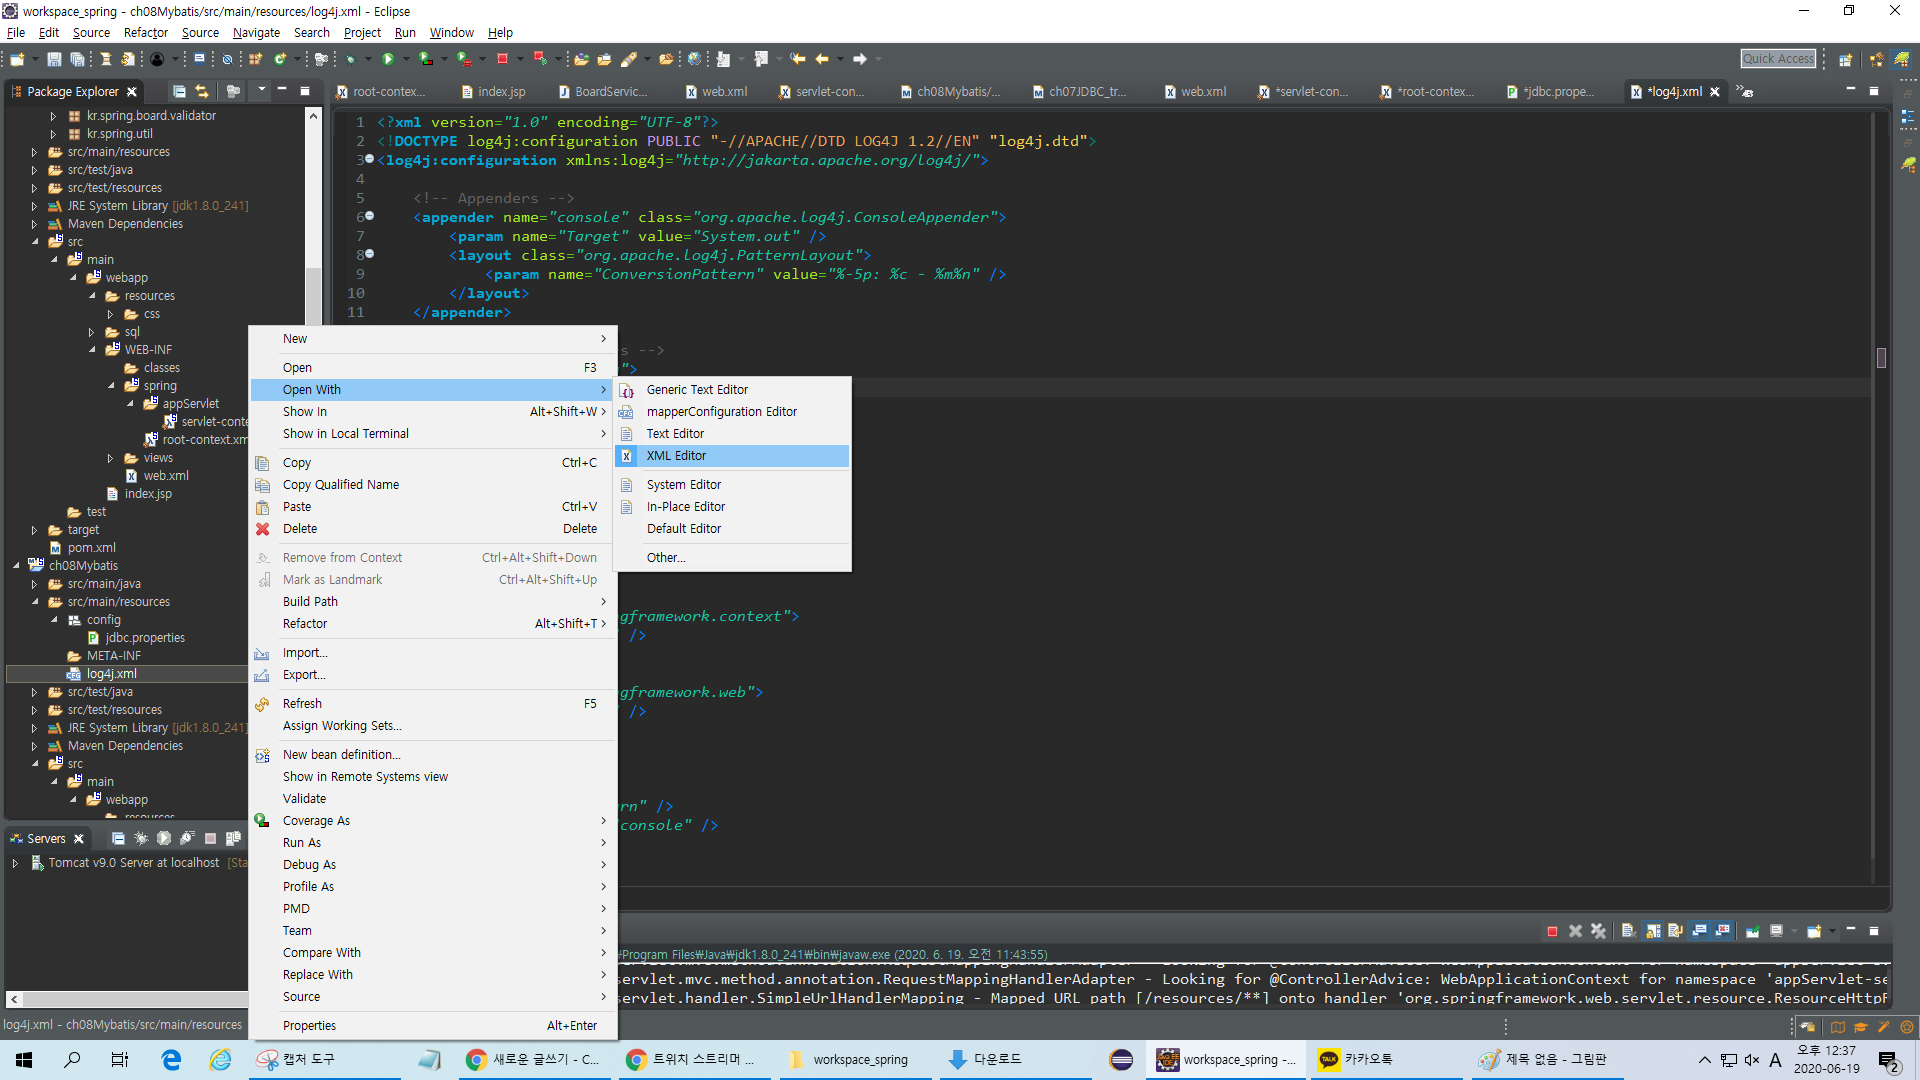Choose Other... in the Open With submenu
Viewport: 1920px width, 1080px height.
click(665, 558)
